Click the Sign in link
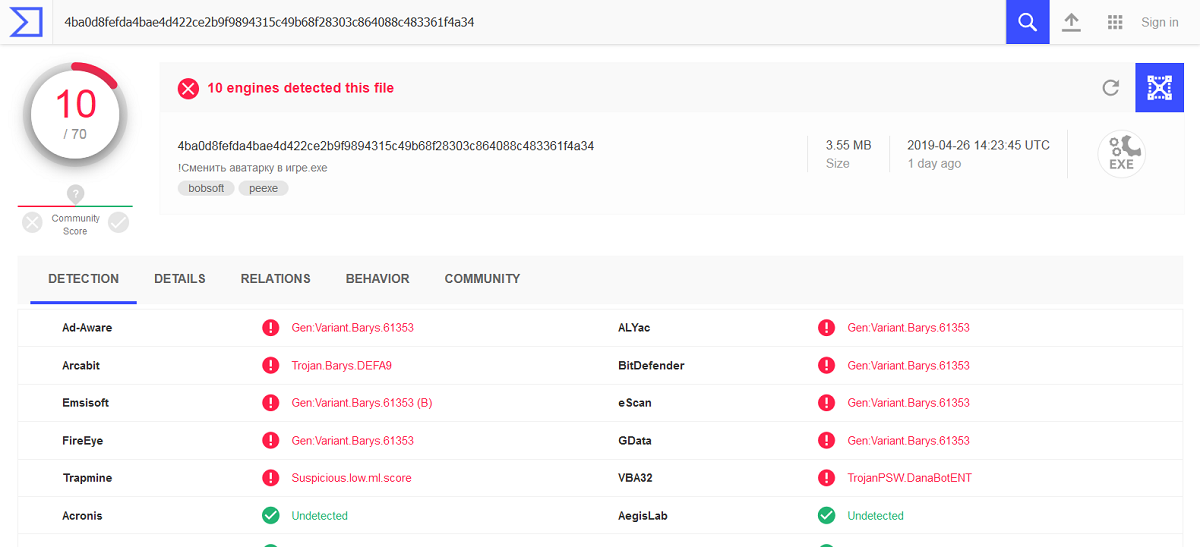Screen dimensions: 1200x547 (1160, 22)
